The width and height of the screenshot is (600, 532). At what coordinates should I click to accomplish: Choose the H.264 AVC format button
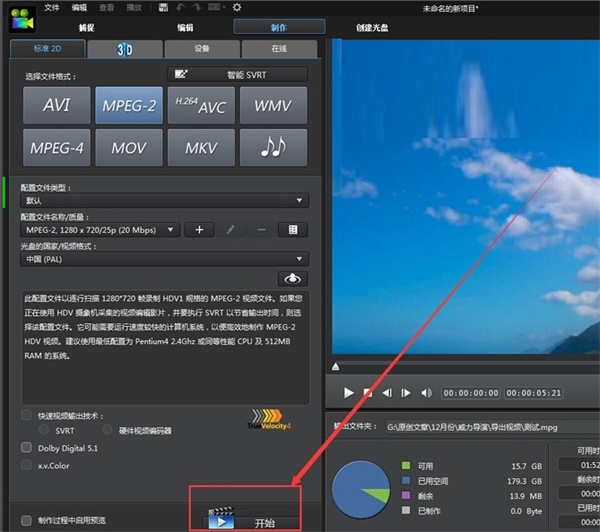tap(200, 104)
